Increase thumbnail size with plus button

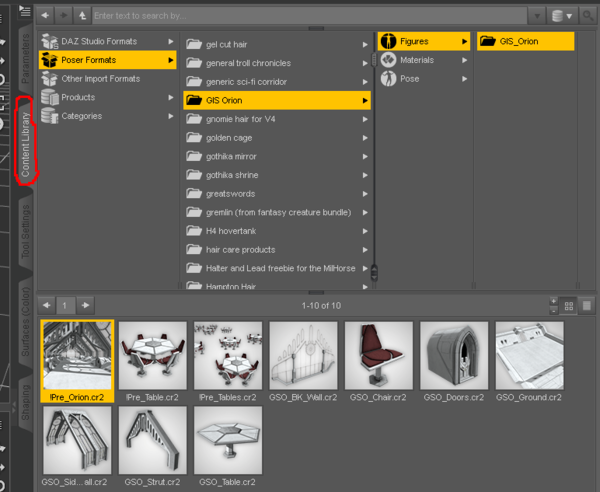[553, 301]
